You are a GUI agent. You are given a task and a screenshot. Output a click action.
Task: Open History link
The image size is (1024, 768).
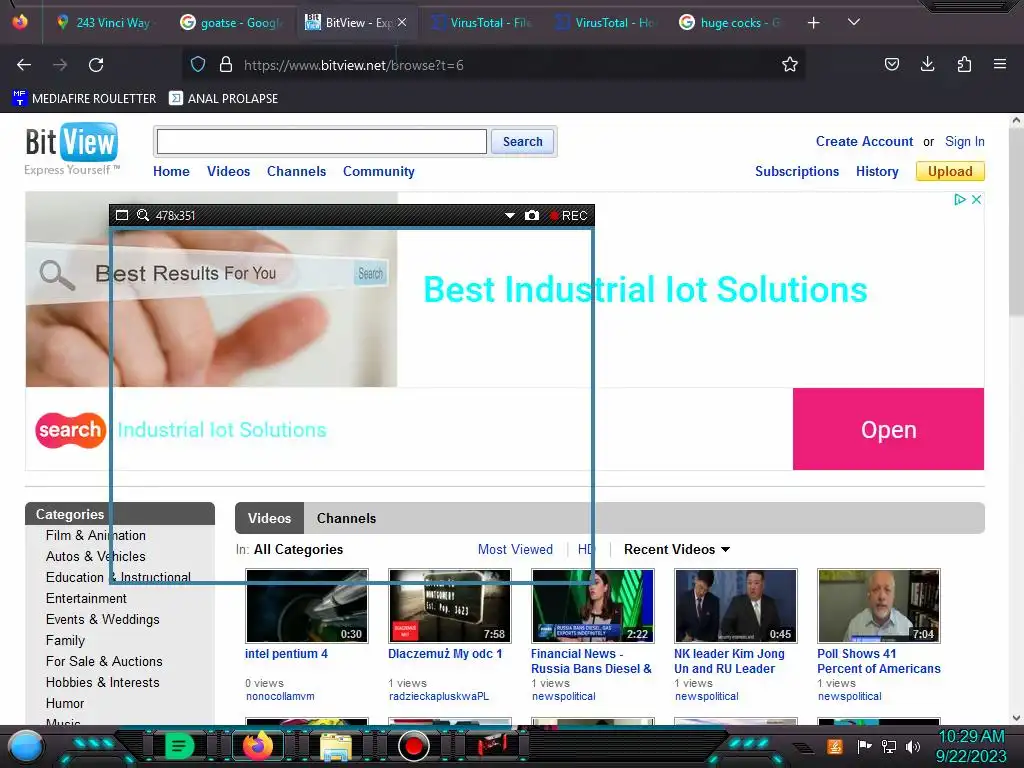pos(877,171)
